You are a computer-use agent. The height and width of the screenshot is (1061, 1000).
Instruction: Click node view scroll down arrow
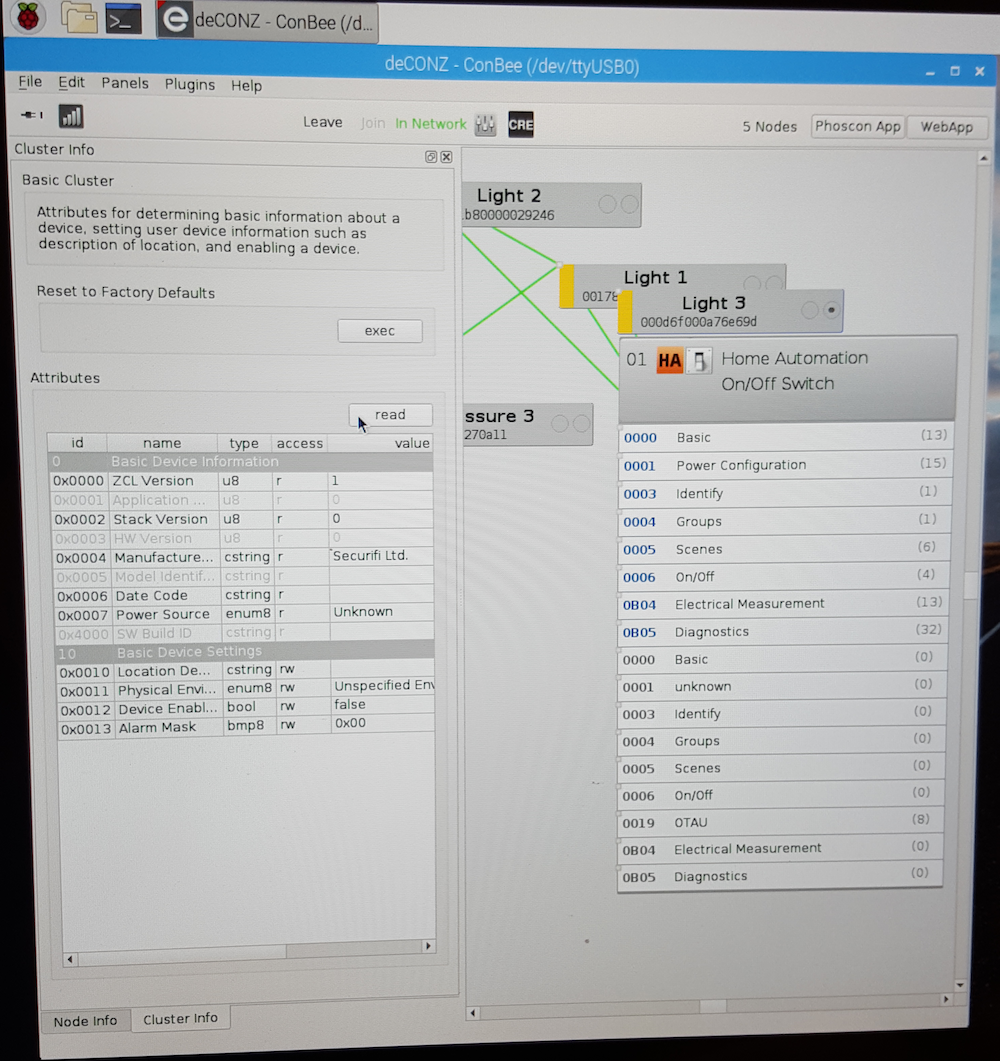tap(960, 985)
